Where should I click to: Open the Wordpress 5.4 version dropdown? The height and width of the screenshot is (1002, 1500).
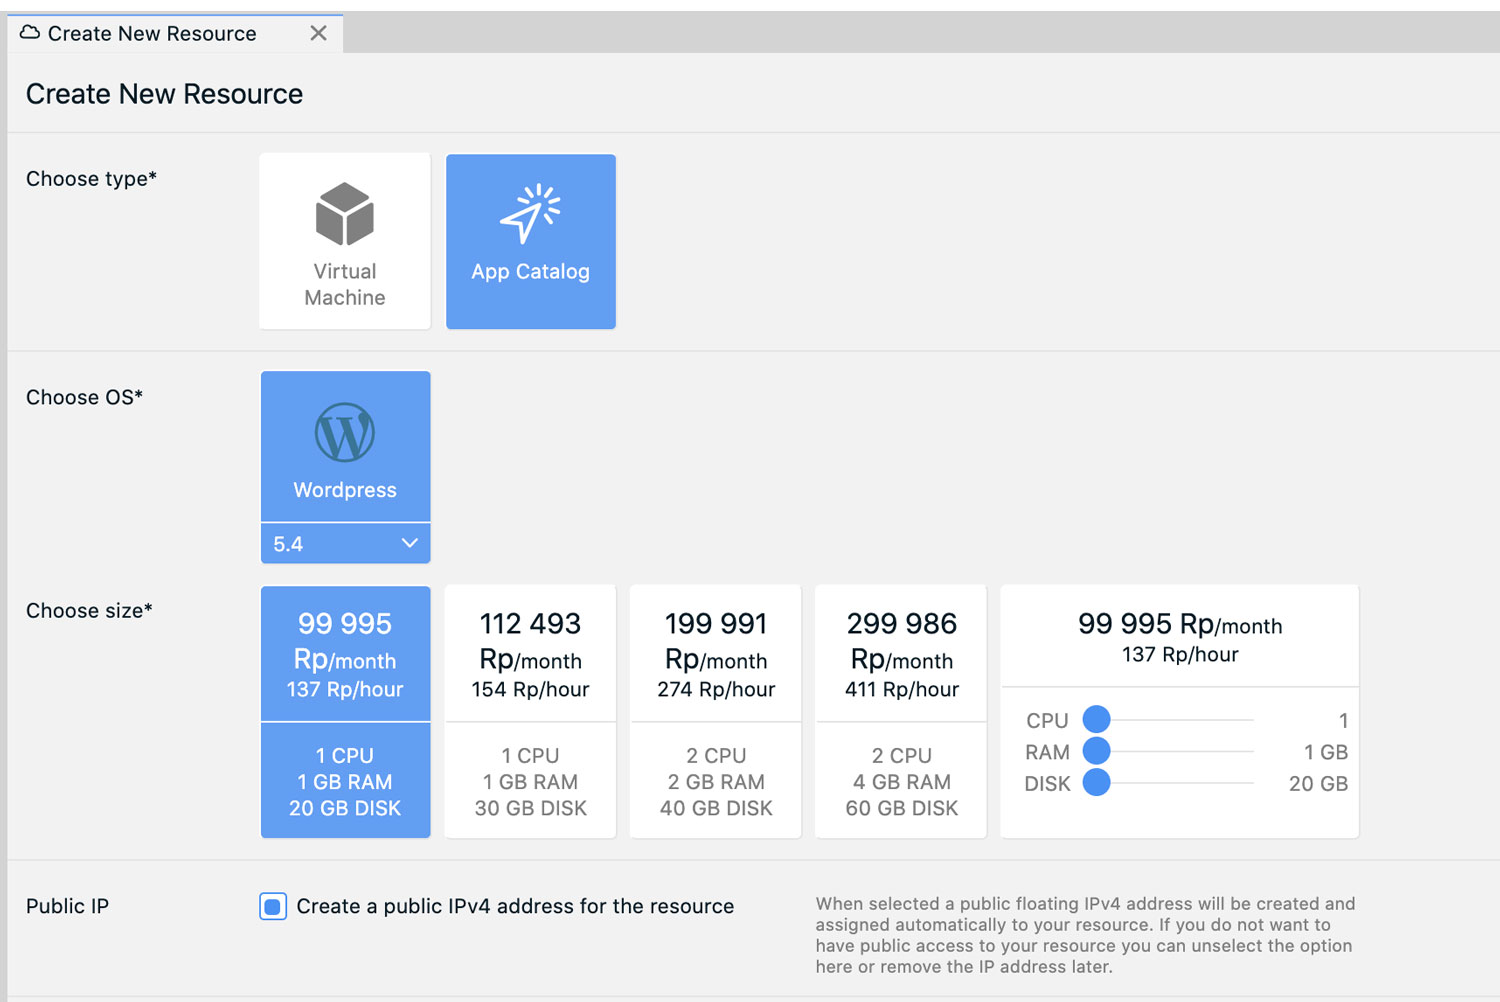pyautogui.click(x=345, y=544)
